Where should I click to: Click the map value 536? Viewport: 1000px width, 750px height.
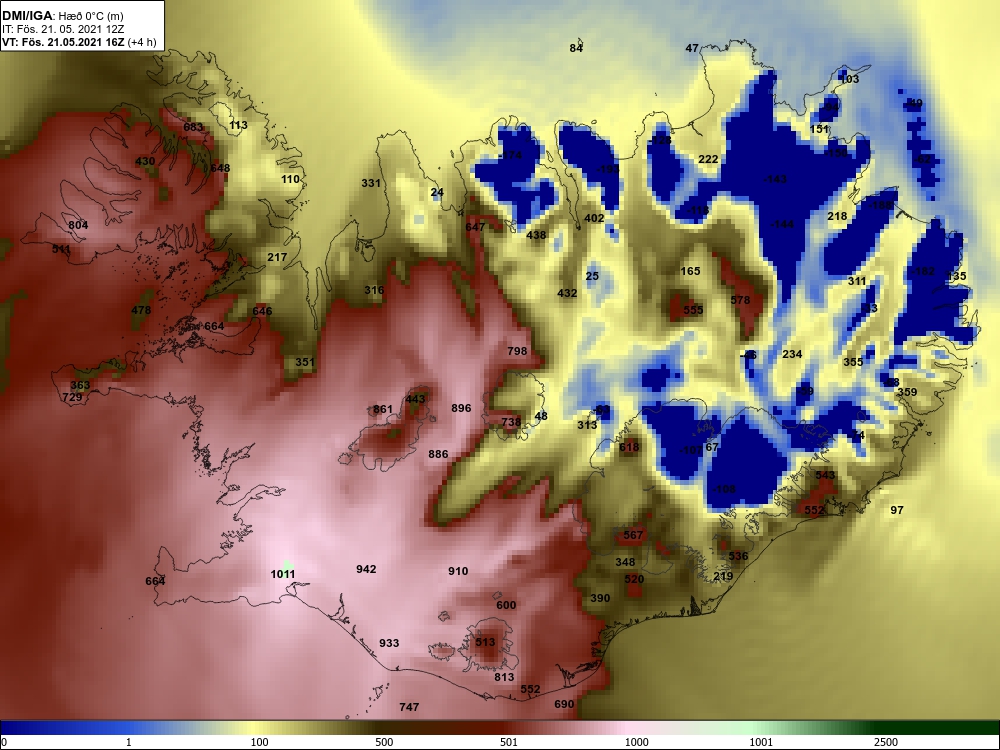click(x=738, y=556)
